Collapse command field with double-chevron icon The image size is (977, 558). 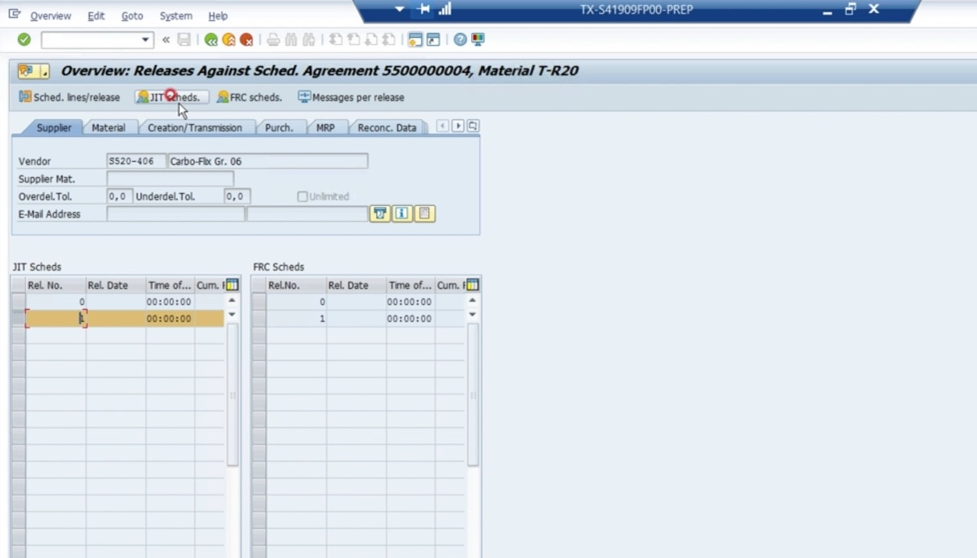(x=166, y=40)
